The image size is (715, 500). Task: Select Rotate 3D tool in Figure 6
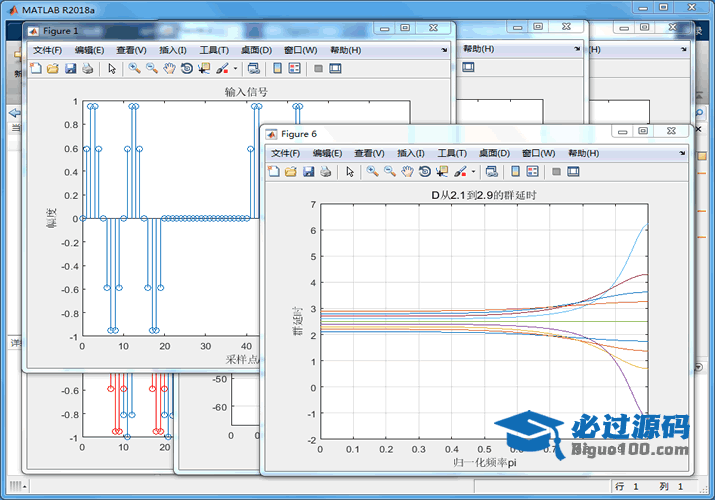[425, 172]
